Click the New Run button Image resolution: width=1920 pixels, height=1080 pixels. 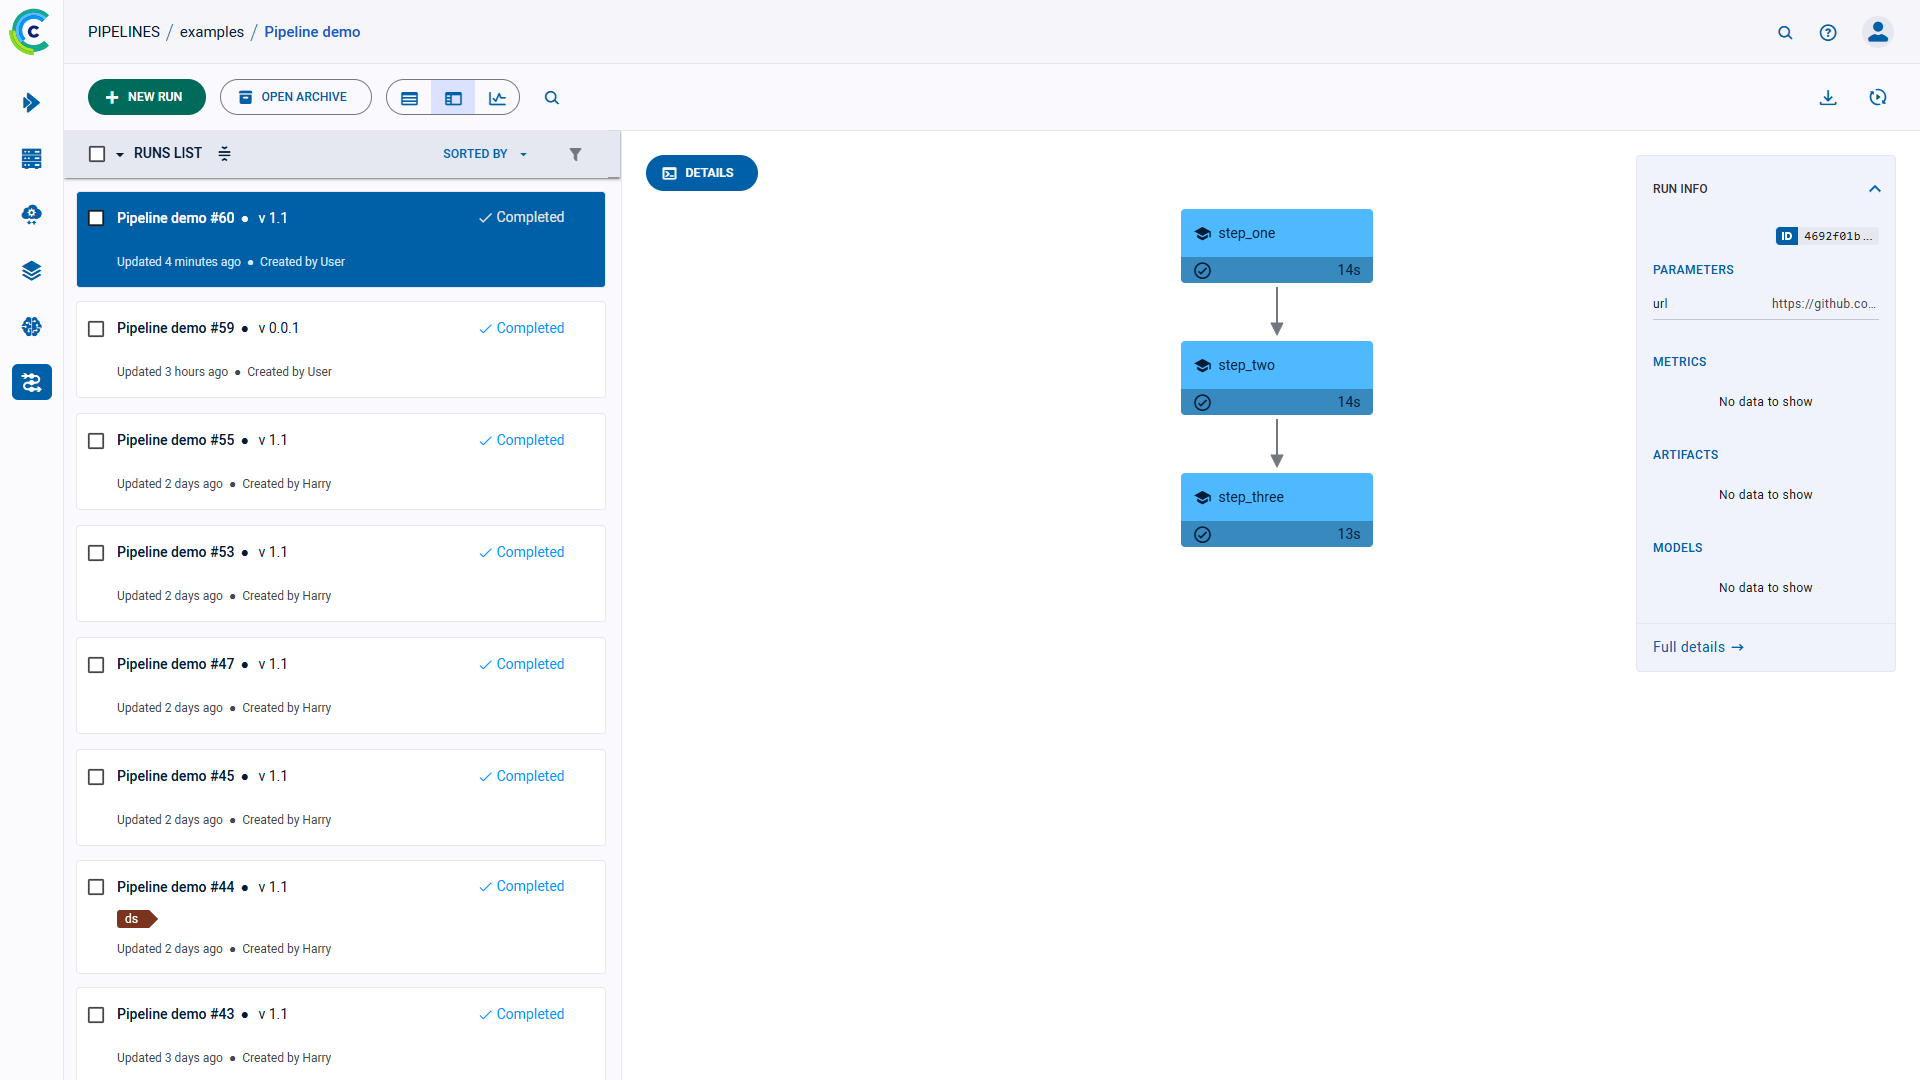146,97
